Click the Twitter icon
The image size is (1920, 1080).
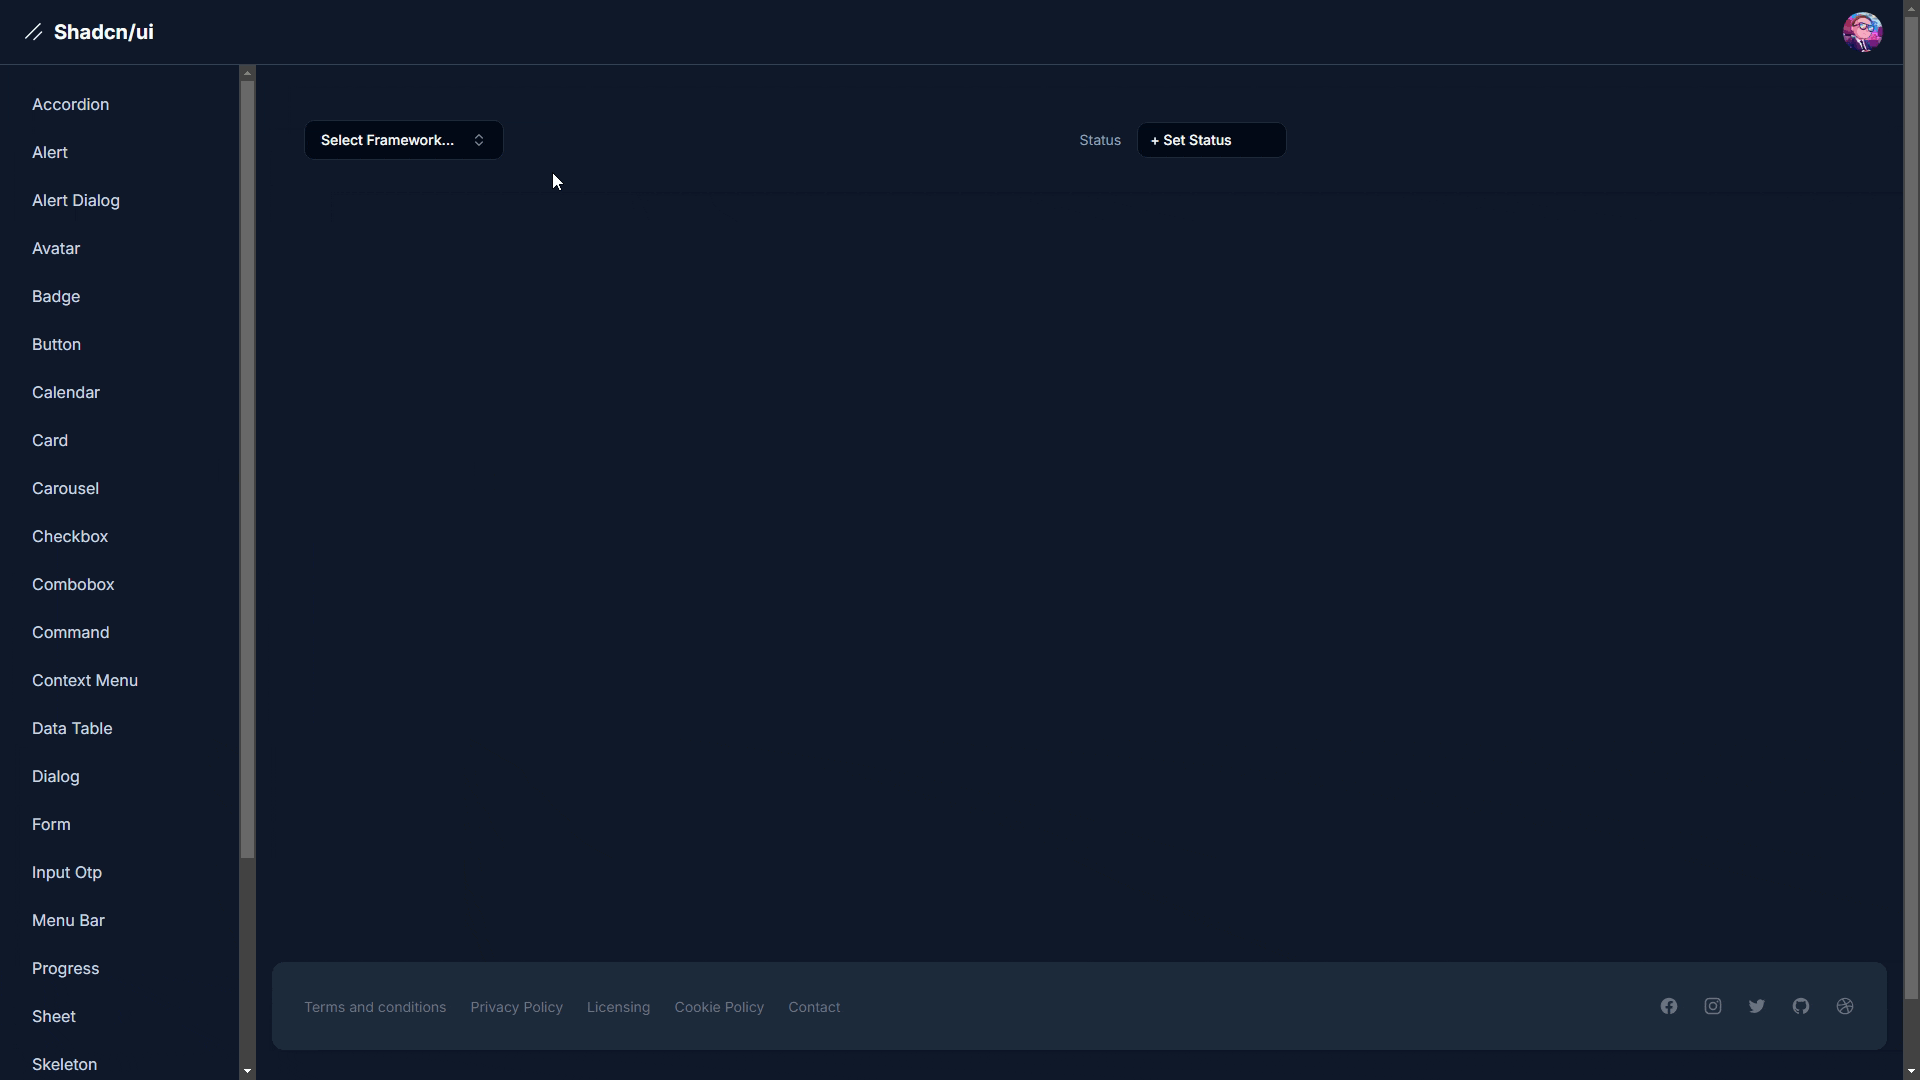1756,1006
